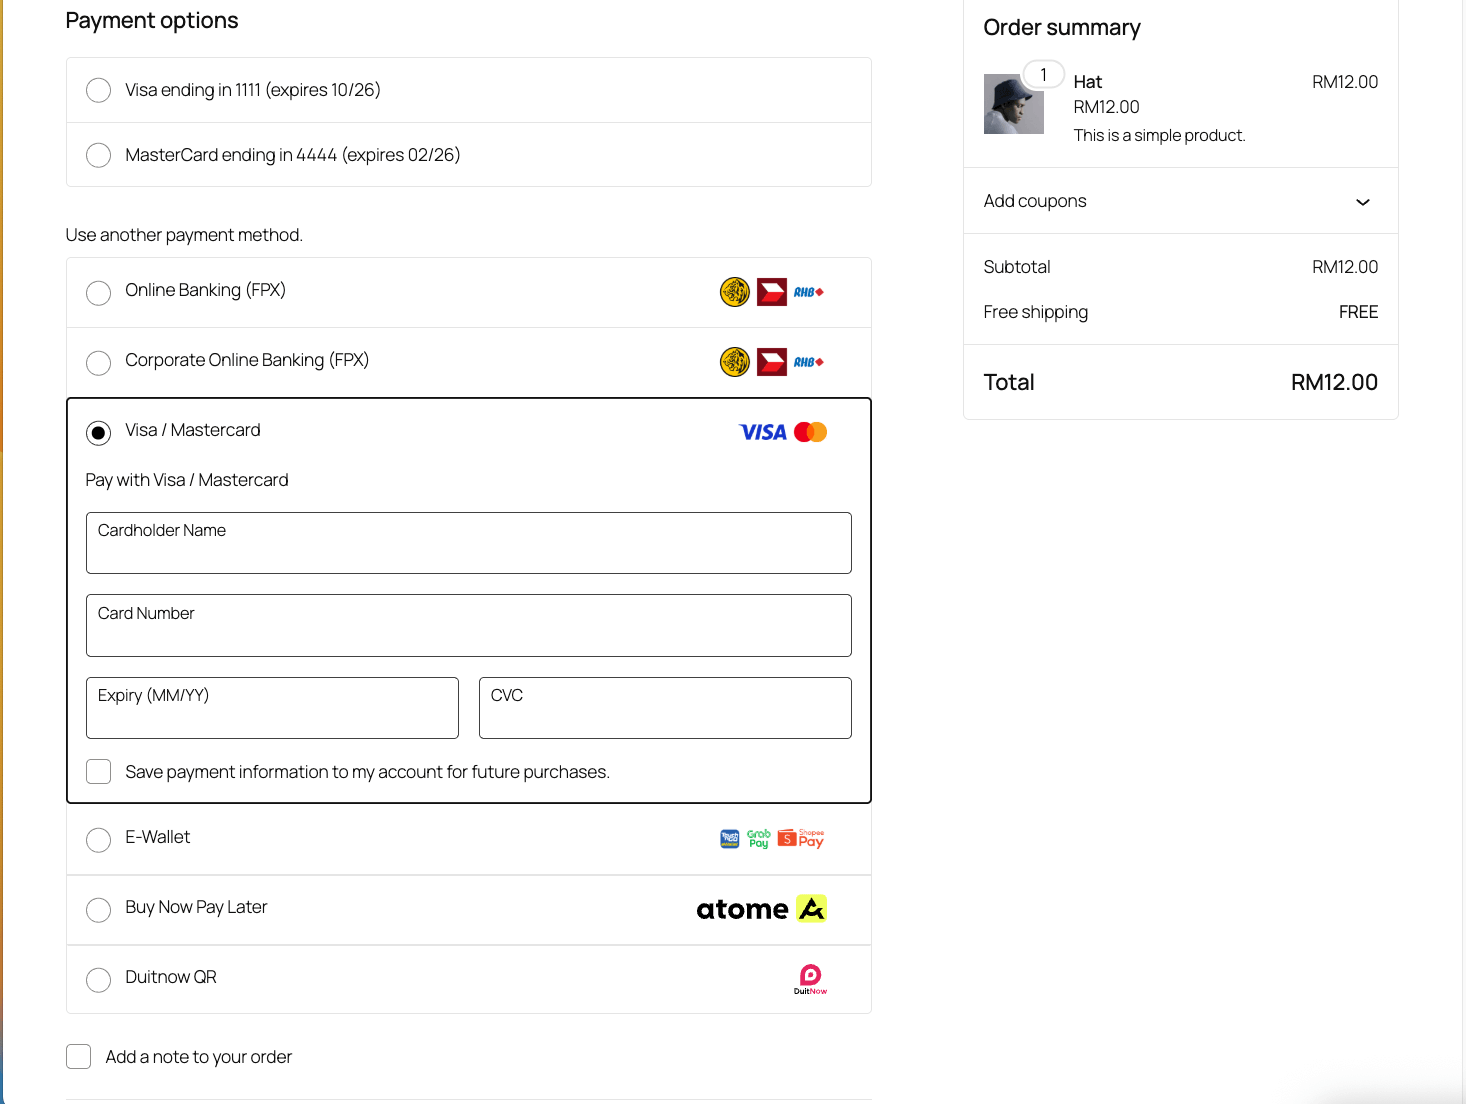Image resolution: width=1466 pixels, height=1104 pixels.
Task: Check the Add a note to your order box
Action: [x=78, y=1057]
